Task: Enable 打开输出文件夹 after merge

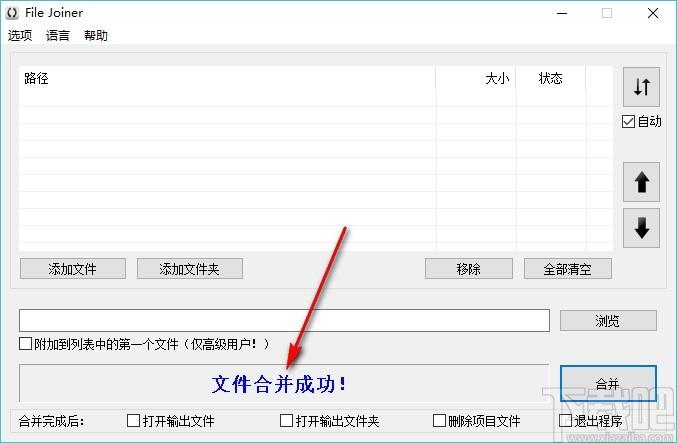Action: 286,421
